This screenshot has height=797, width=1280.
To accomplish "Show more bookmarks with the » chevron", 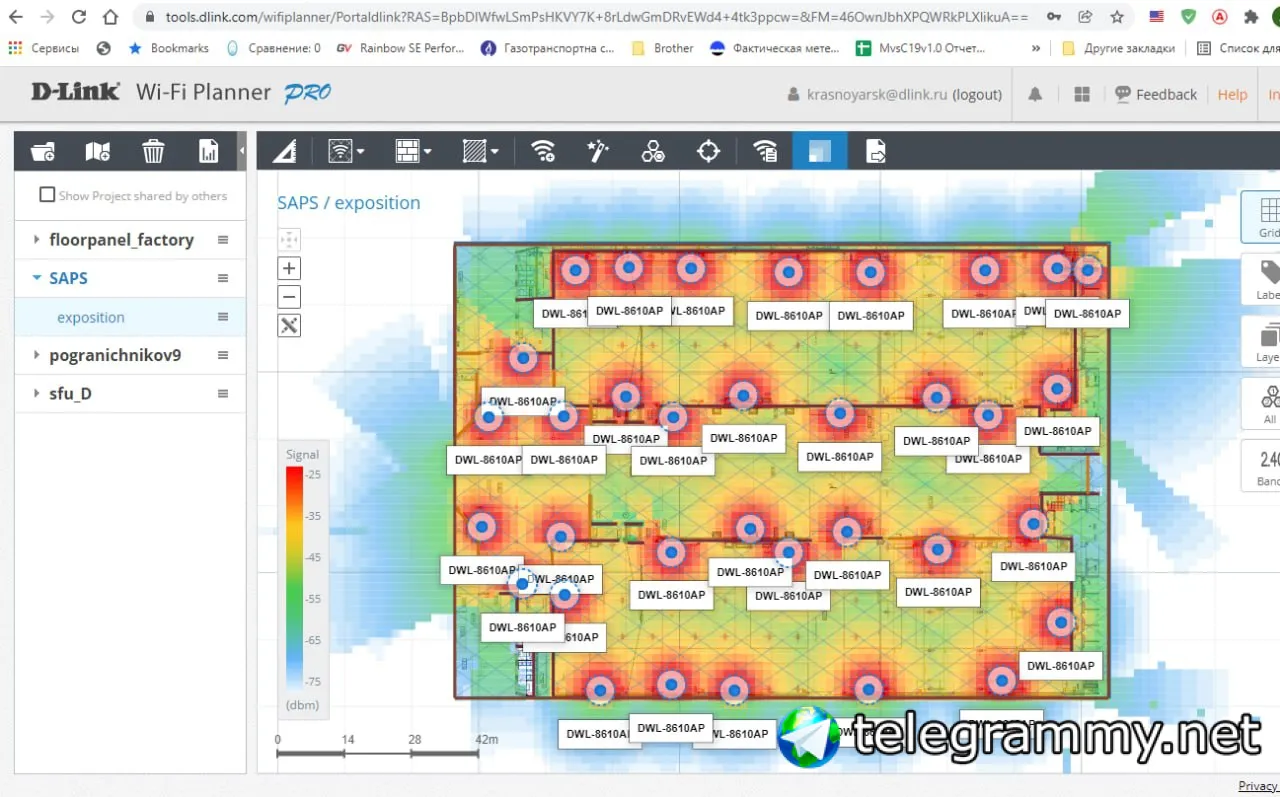I will pyautogui.click(x=1036, y=48).
